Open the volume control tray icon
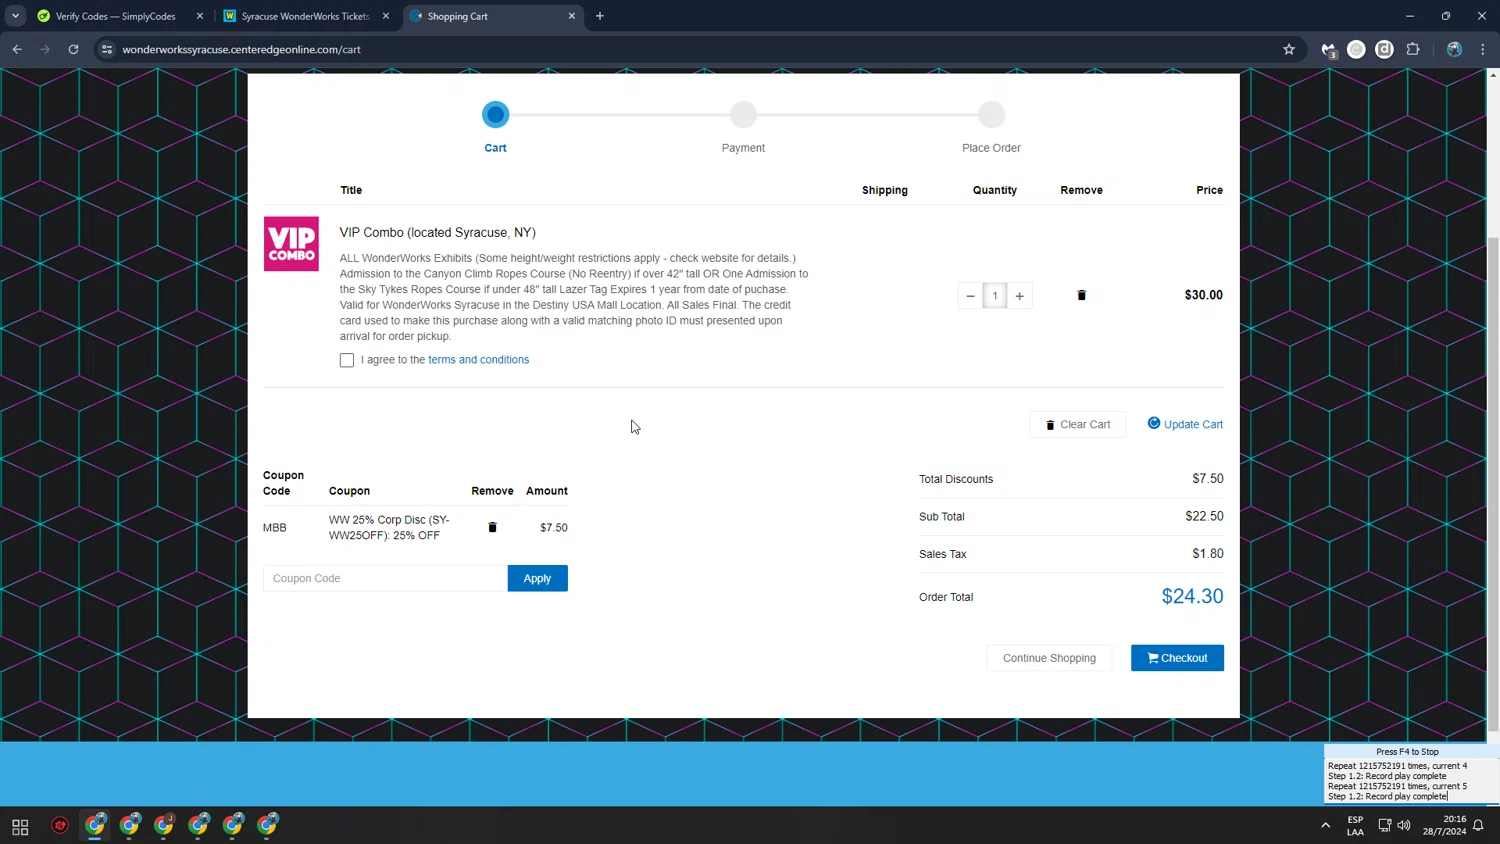The image size is (1500, 844). tap(1404, 825)
